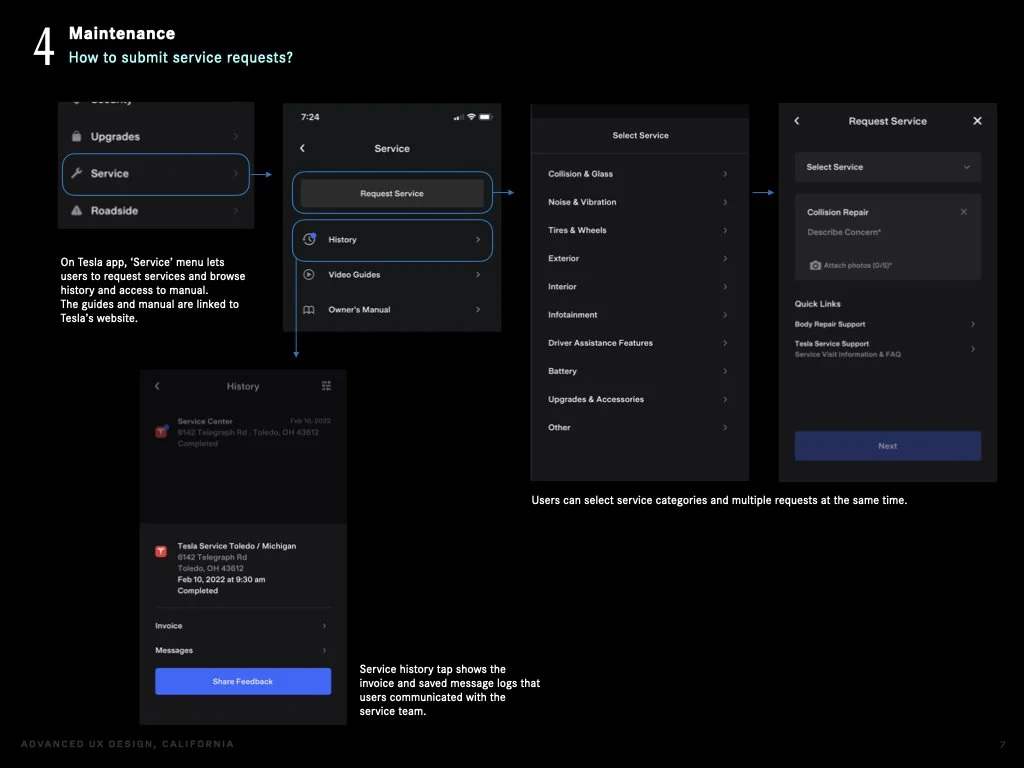Select Other service category

click(639, 427)
